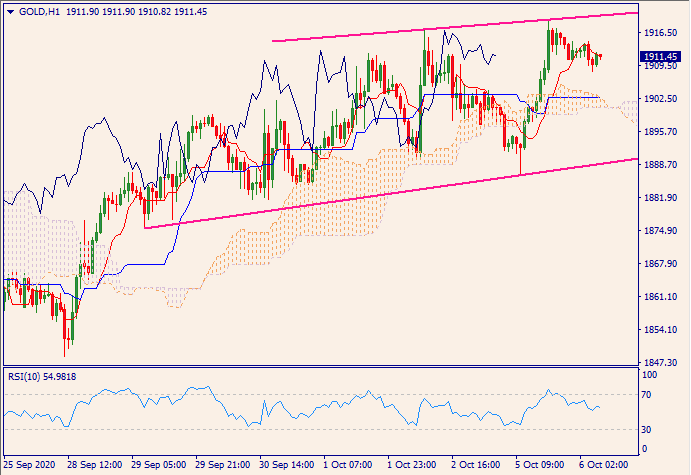Click the 28 Sep 12:00 time label
The width and height of the screenshot is (691, 475).
pyautogui.click(x=95, y=466)
